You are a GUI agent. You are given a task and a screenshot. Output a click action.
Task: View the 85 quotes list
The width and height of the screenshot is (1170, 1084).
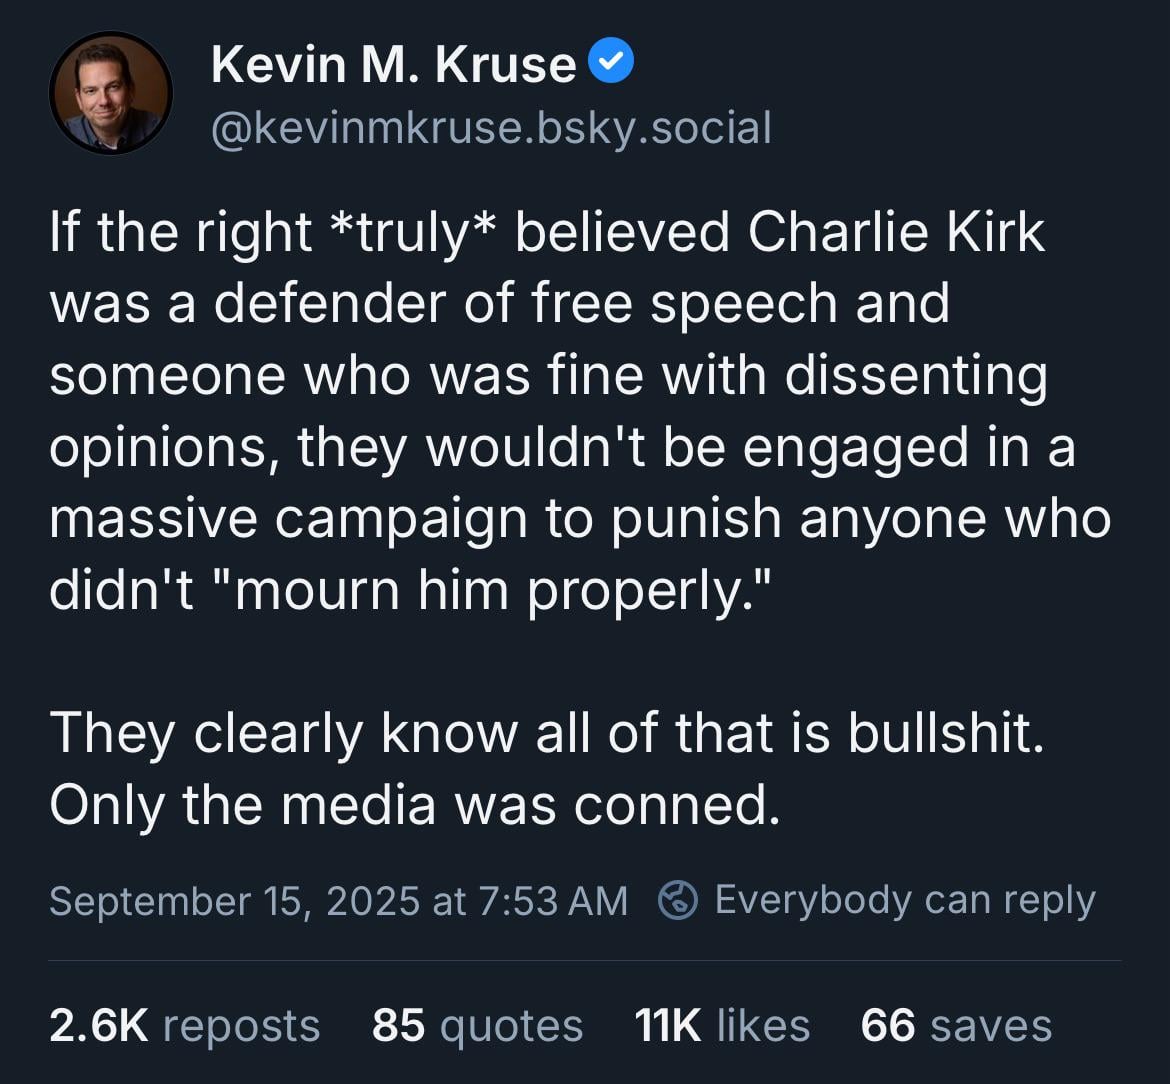coord(478,1025)
